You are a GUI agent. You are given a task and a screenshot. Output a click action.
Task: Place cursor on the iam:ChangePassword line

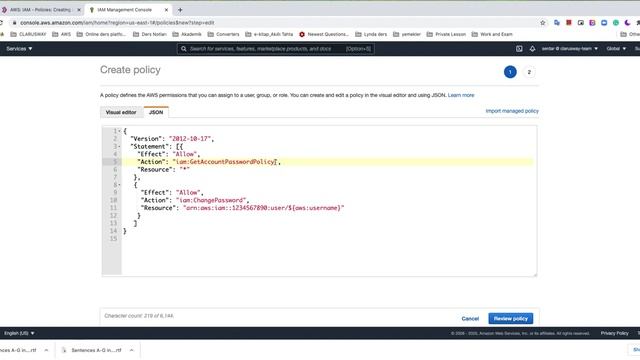[195, 200]
